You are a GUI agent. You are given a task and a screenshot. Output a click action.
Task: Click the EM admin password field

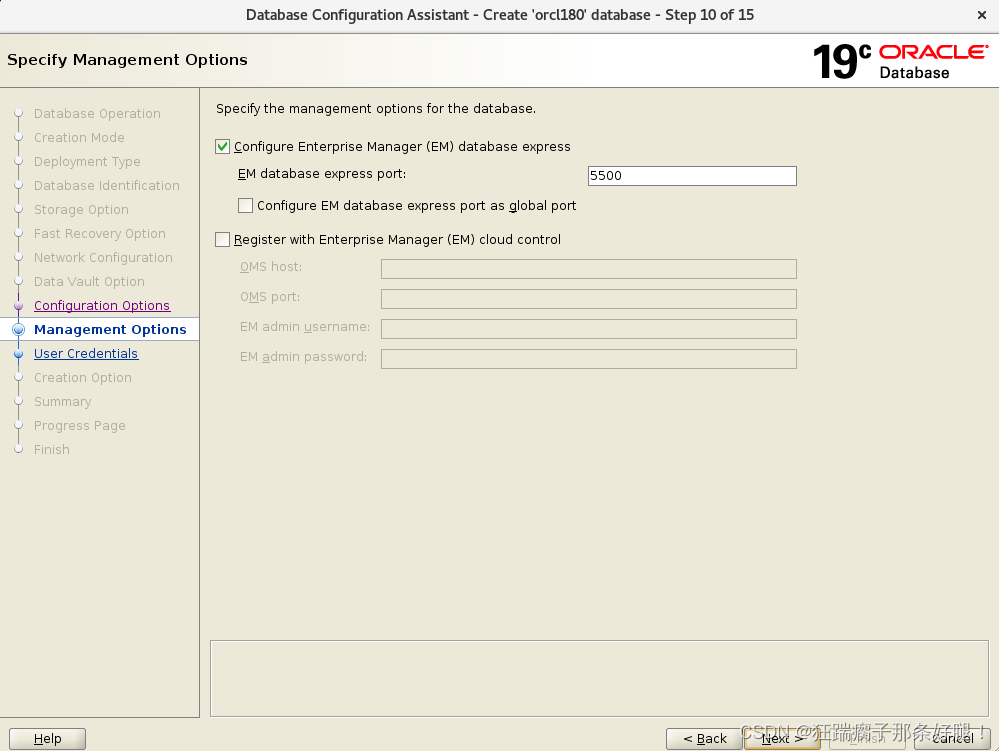(x=589, y=359)
